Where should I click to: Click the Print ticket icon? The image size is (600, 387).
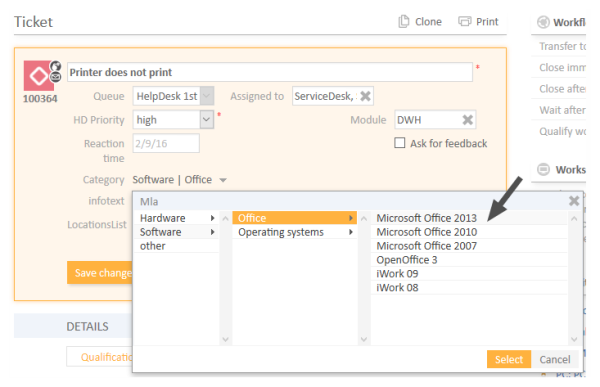[x=465, y=21]
